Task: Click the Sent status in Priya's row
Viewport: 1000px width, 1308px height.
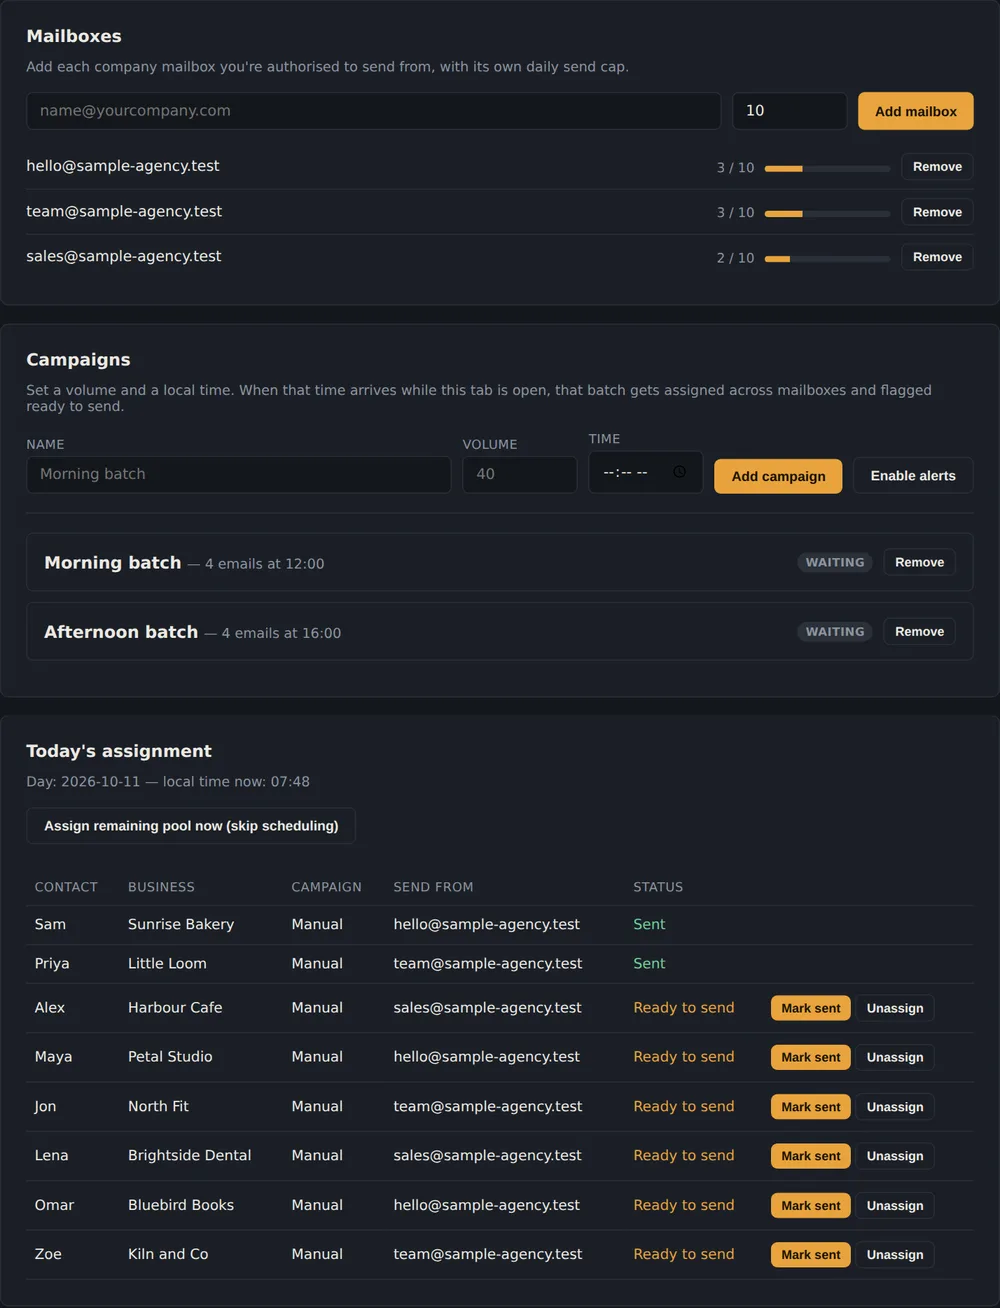Action: (x=649, y=963)
